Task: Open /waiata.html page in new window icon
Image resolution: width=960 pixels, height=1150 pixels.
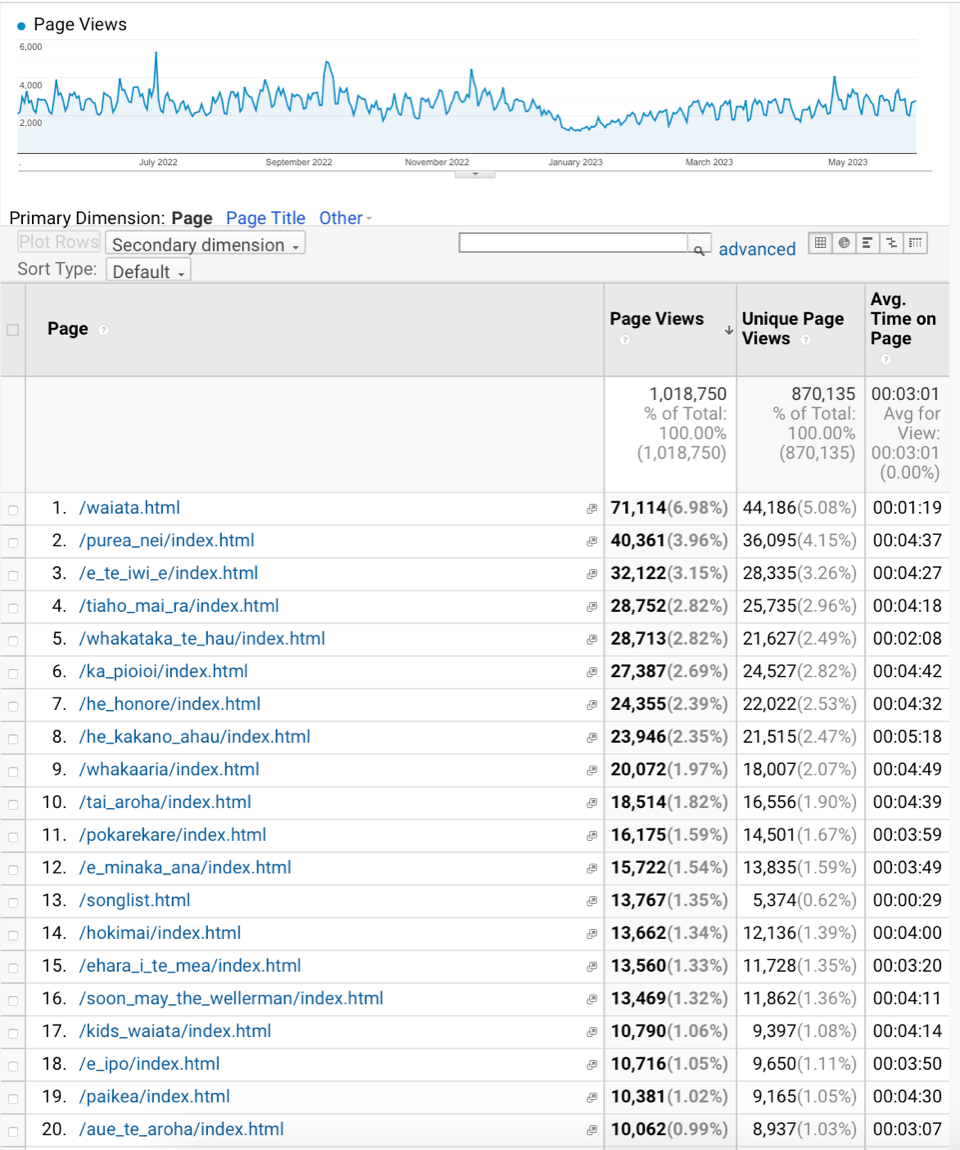Action: pos(592,509)
